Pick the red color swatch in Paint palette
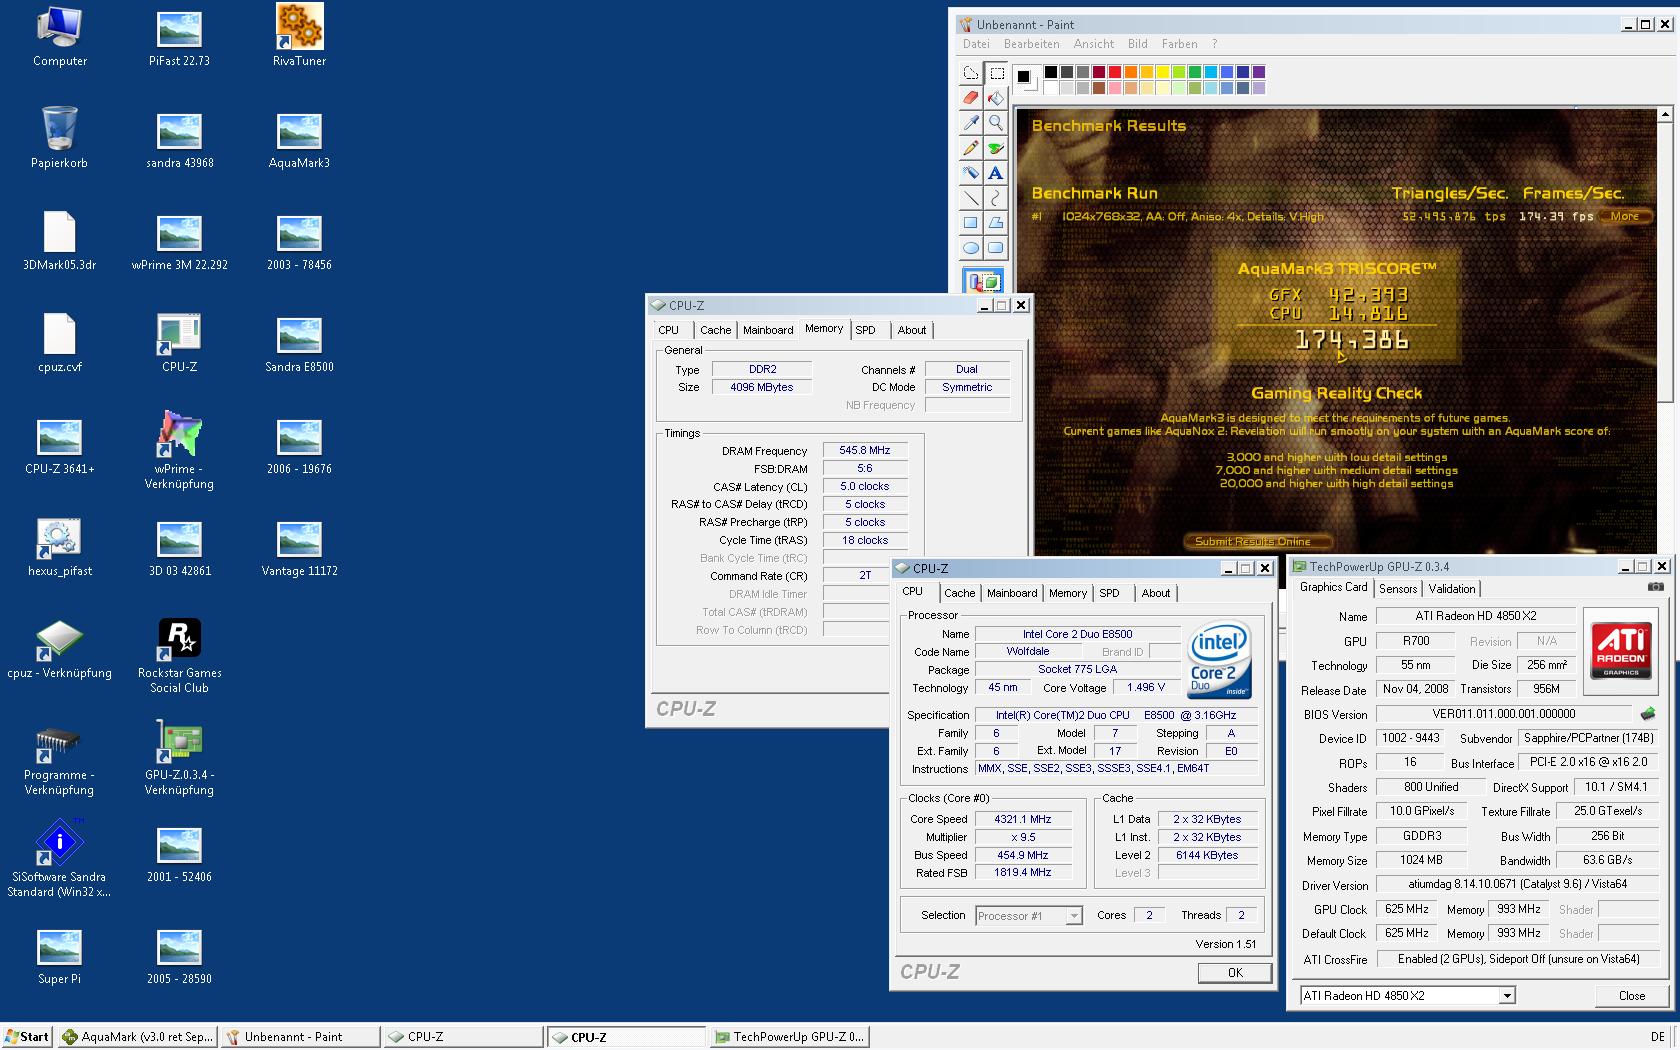 (1114, 72)
